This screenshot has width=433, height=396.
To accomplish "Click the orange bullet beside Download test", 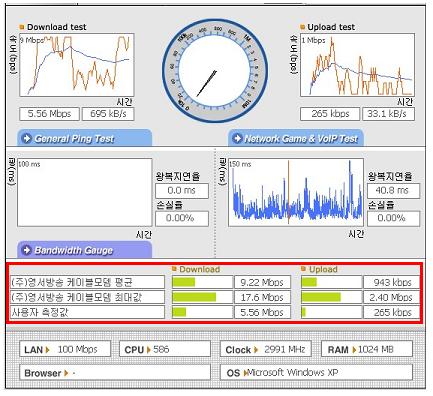I will point(22,27).
